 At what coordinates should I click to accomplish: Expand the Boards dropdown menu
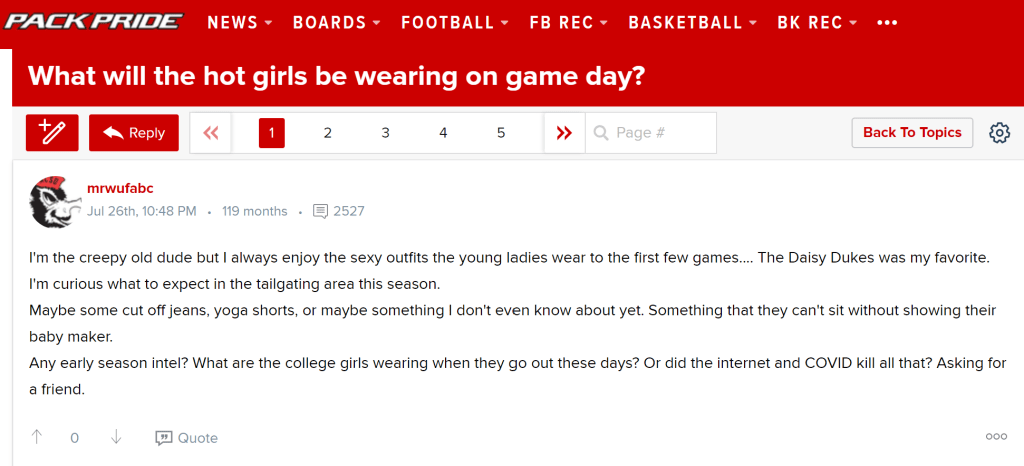pyautogui.click(x=336, y=23)
